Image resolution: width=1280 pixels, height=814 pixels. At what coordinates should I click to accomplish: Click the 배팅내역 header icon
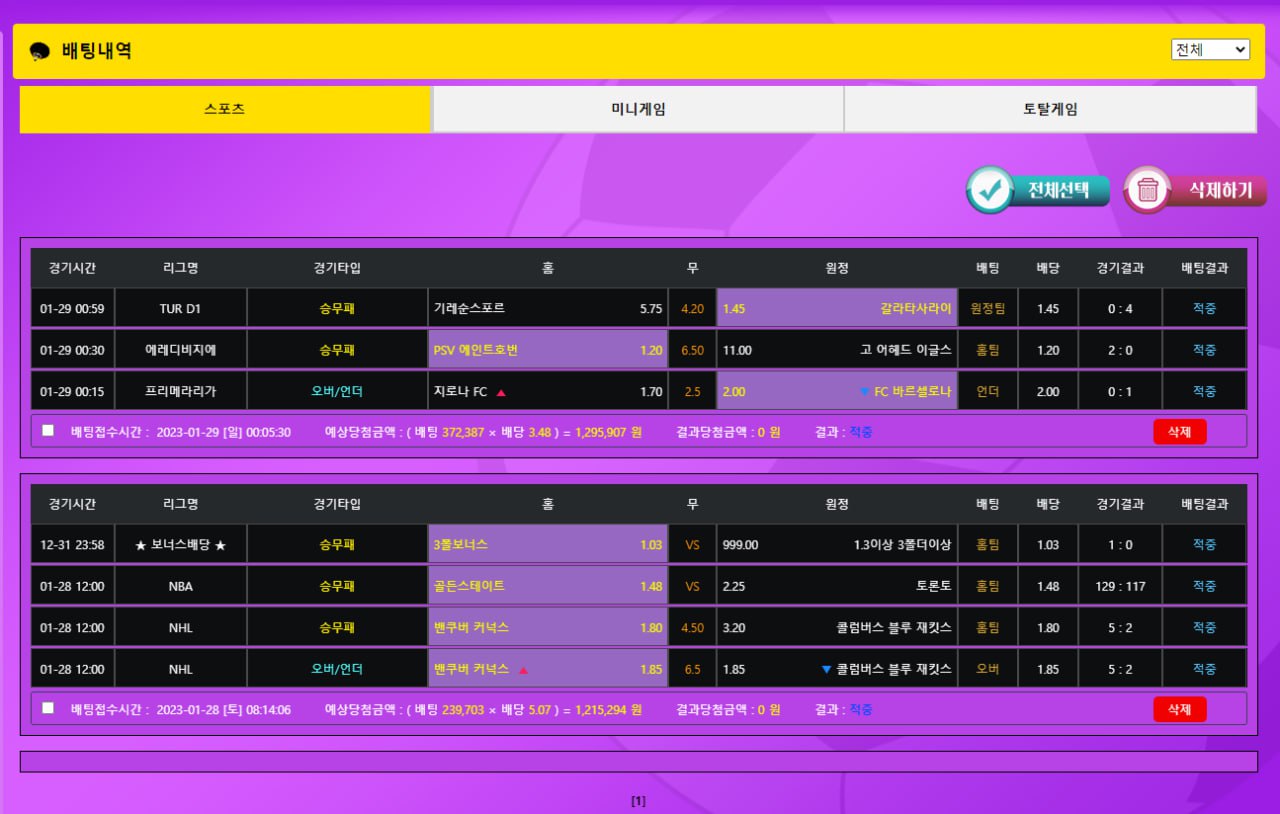pos(40,51)
